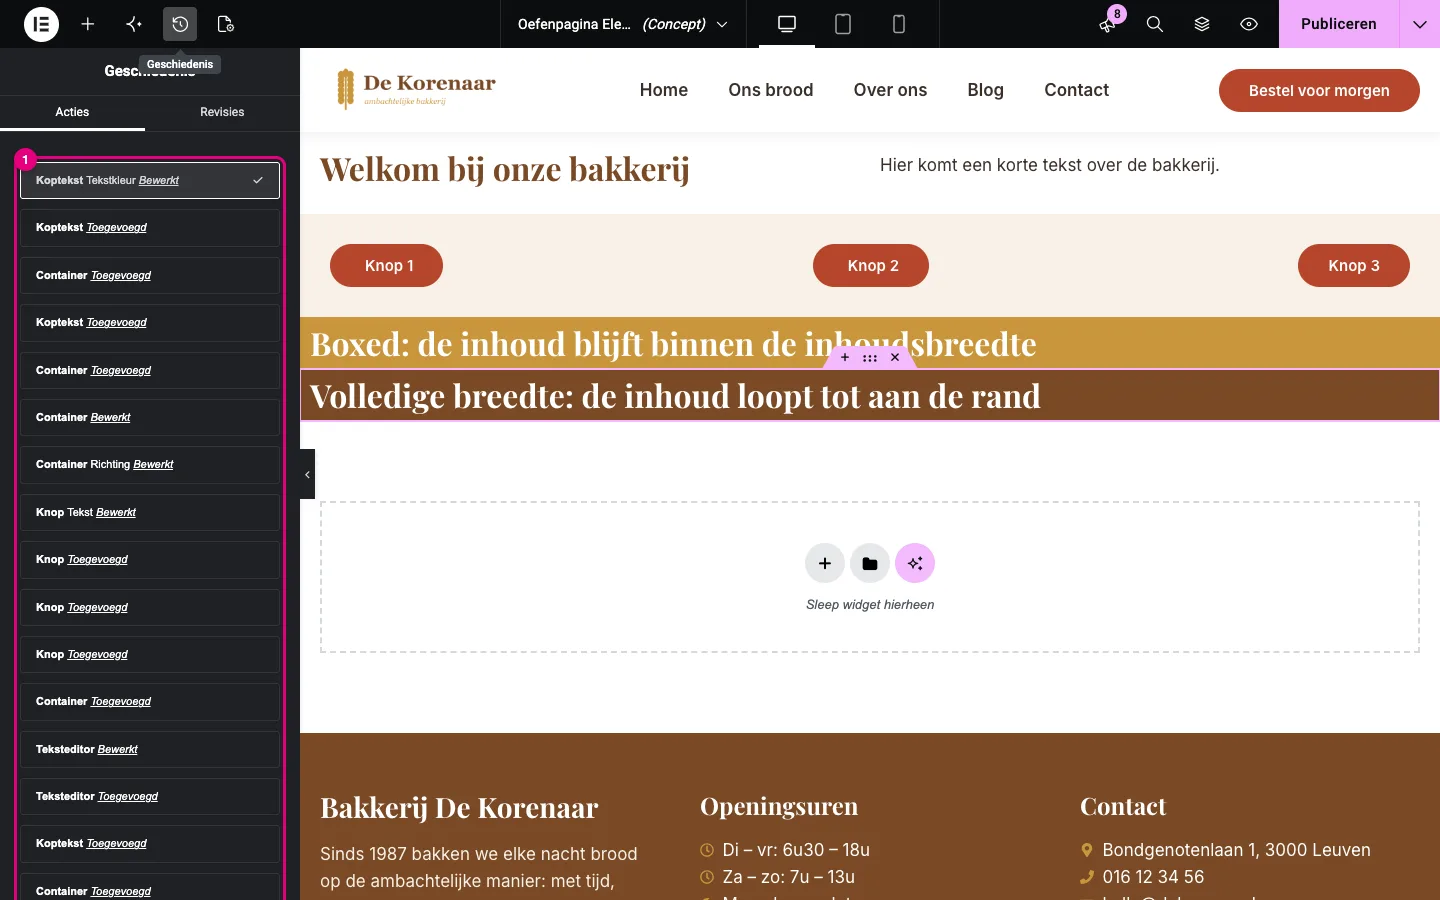
Task: Grab the container edit handle dots
Action: click(x=870, y=357)
